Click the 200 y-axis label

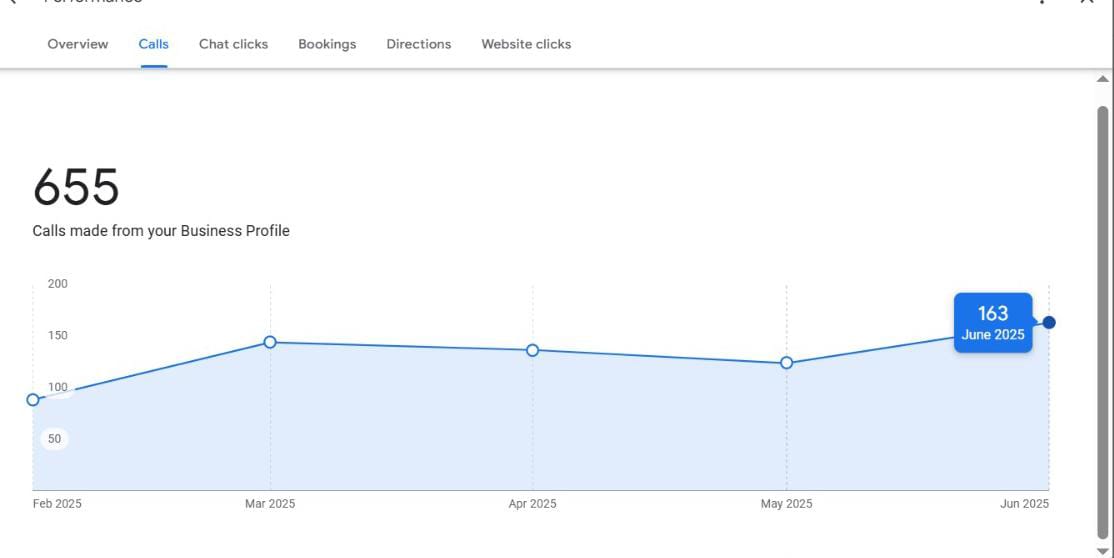click(58, 284)
